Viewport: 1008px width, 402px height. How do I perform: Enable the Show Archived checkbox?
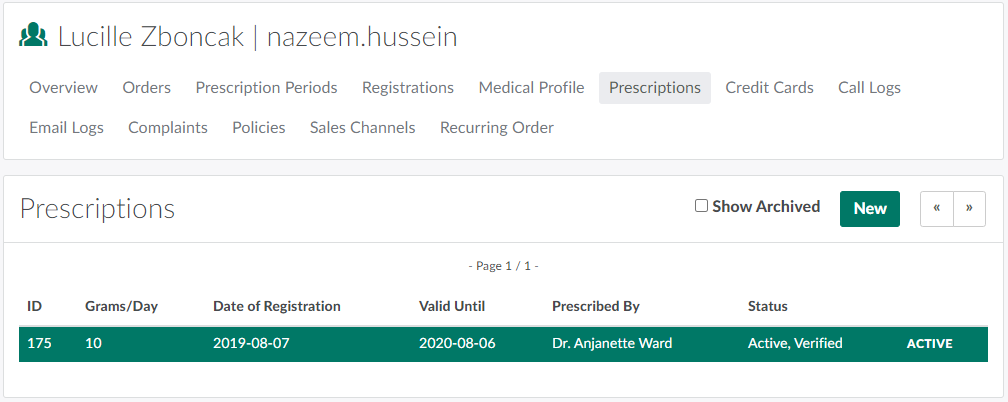coord(702,206)
